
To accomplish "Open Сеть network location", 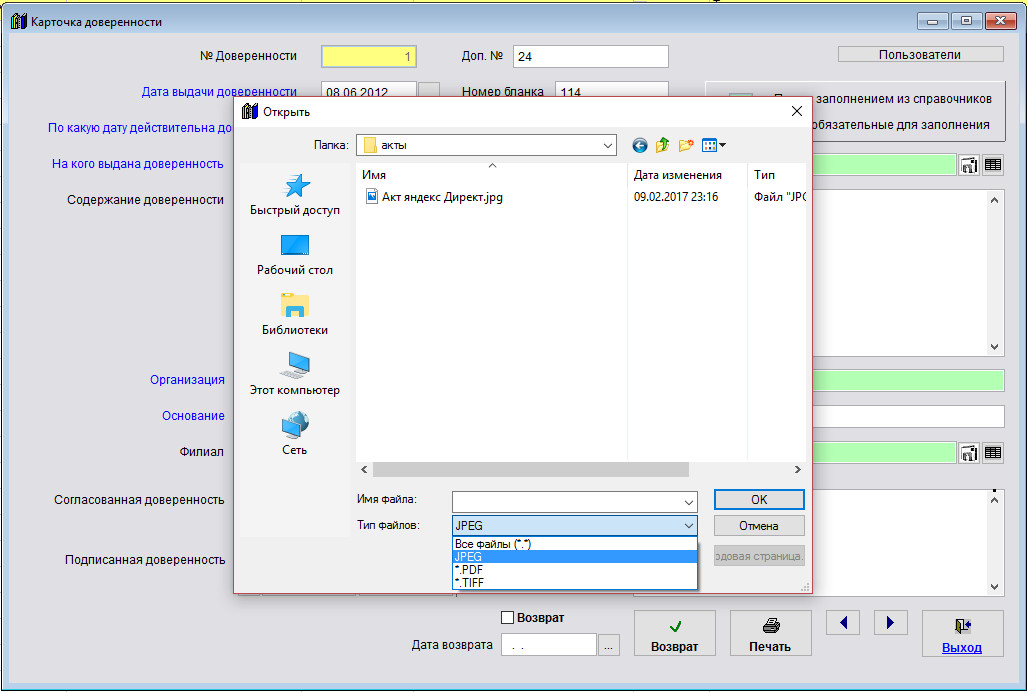I will (295, 435).
